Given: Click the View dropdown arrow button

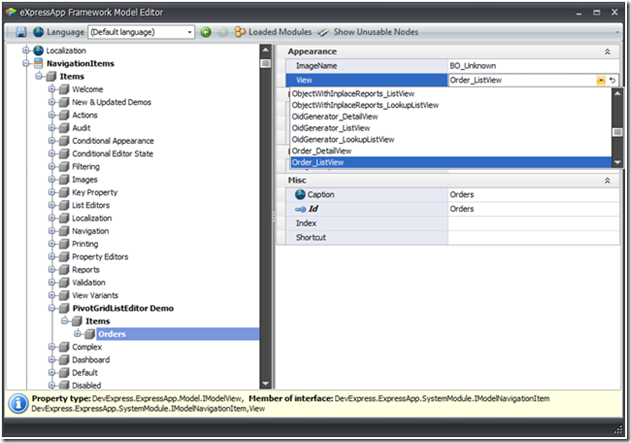Looking at the screenshot, I should pos(600,80).
